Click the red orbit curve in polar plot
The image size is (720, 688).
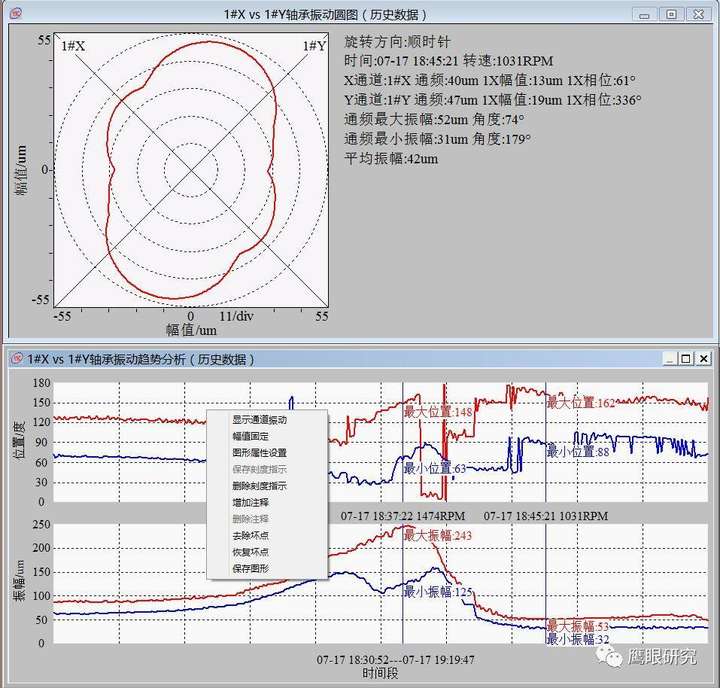tap(208, 42)
